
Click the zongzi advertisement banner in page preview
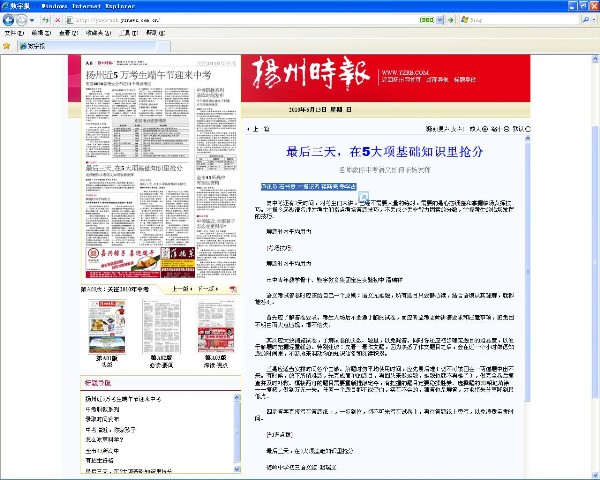(x=122, y=262)
